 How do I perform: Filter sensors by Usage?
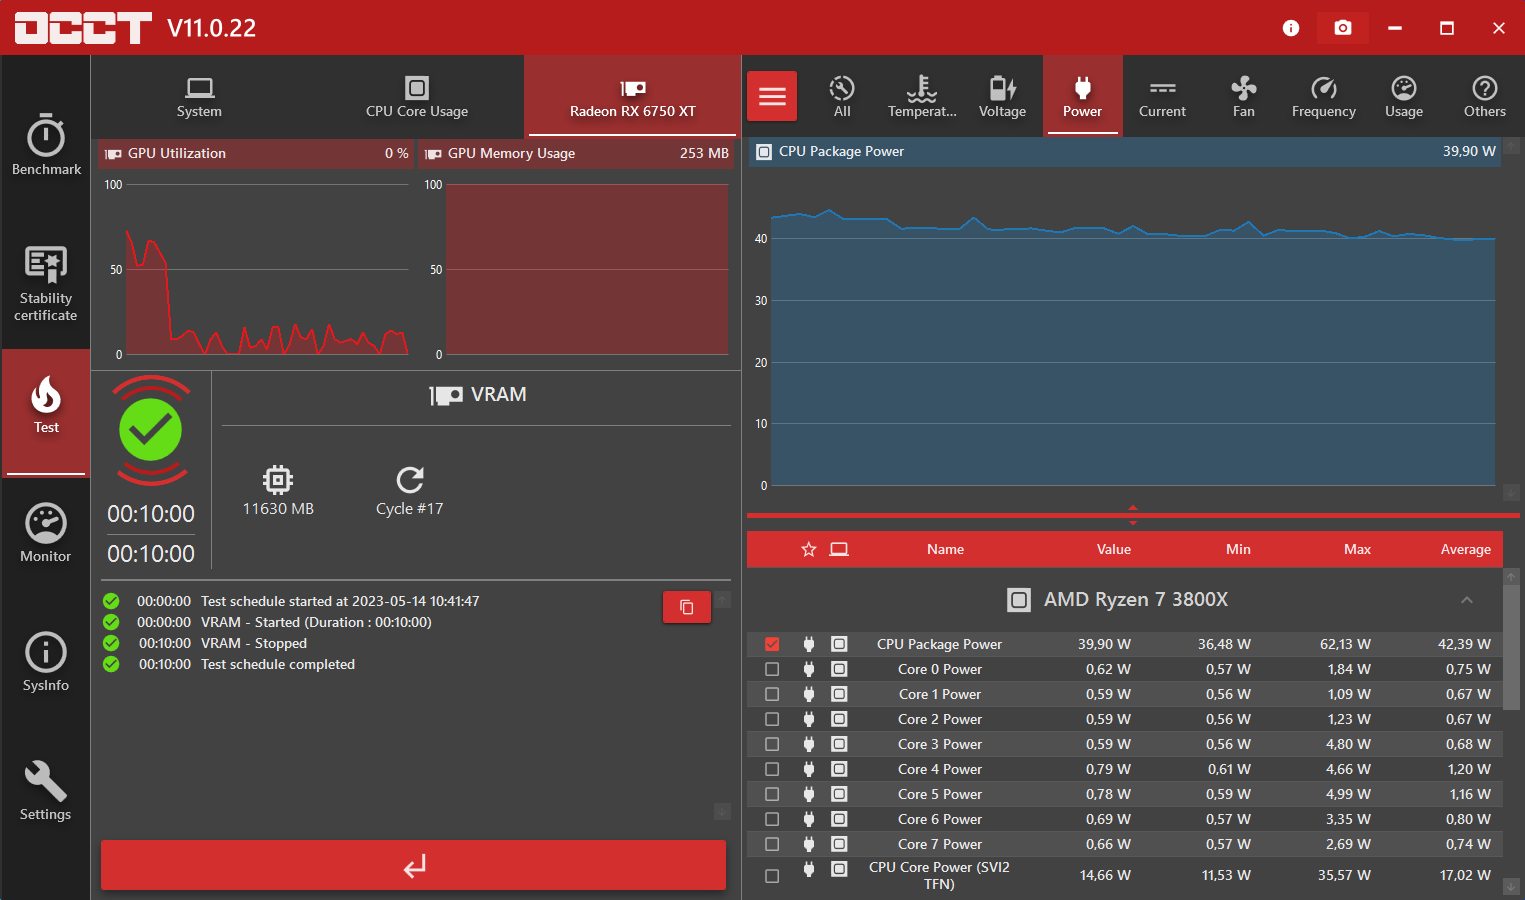1404,96
